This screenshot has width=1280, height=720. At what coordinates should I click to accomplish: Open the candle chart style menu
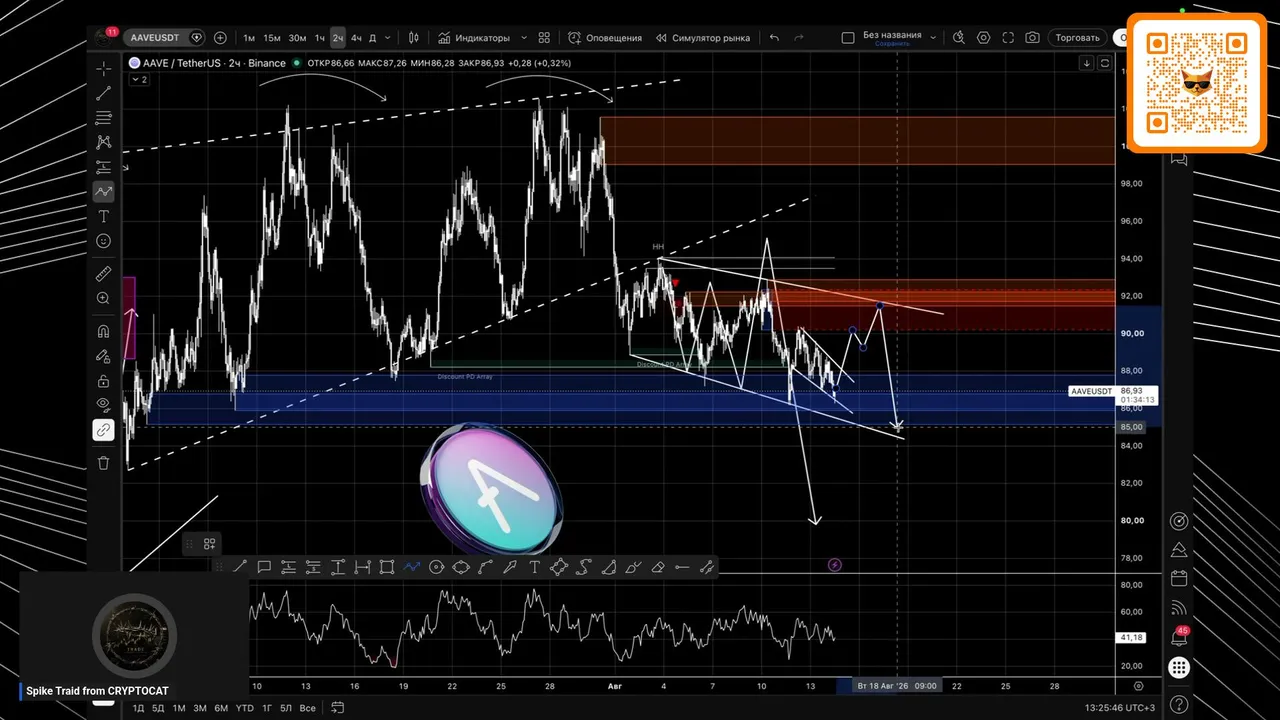click(414, 38)
